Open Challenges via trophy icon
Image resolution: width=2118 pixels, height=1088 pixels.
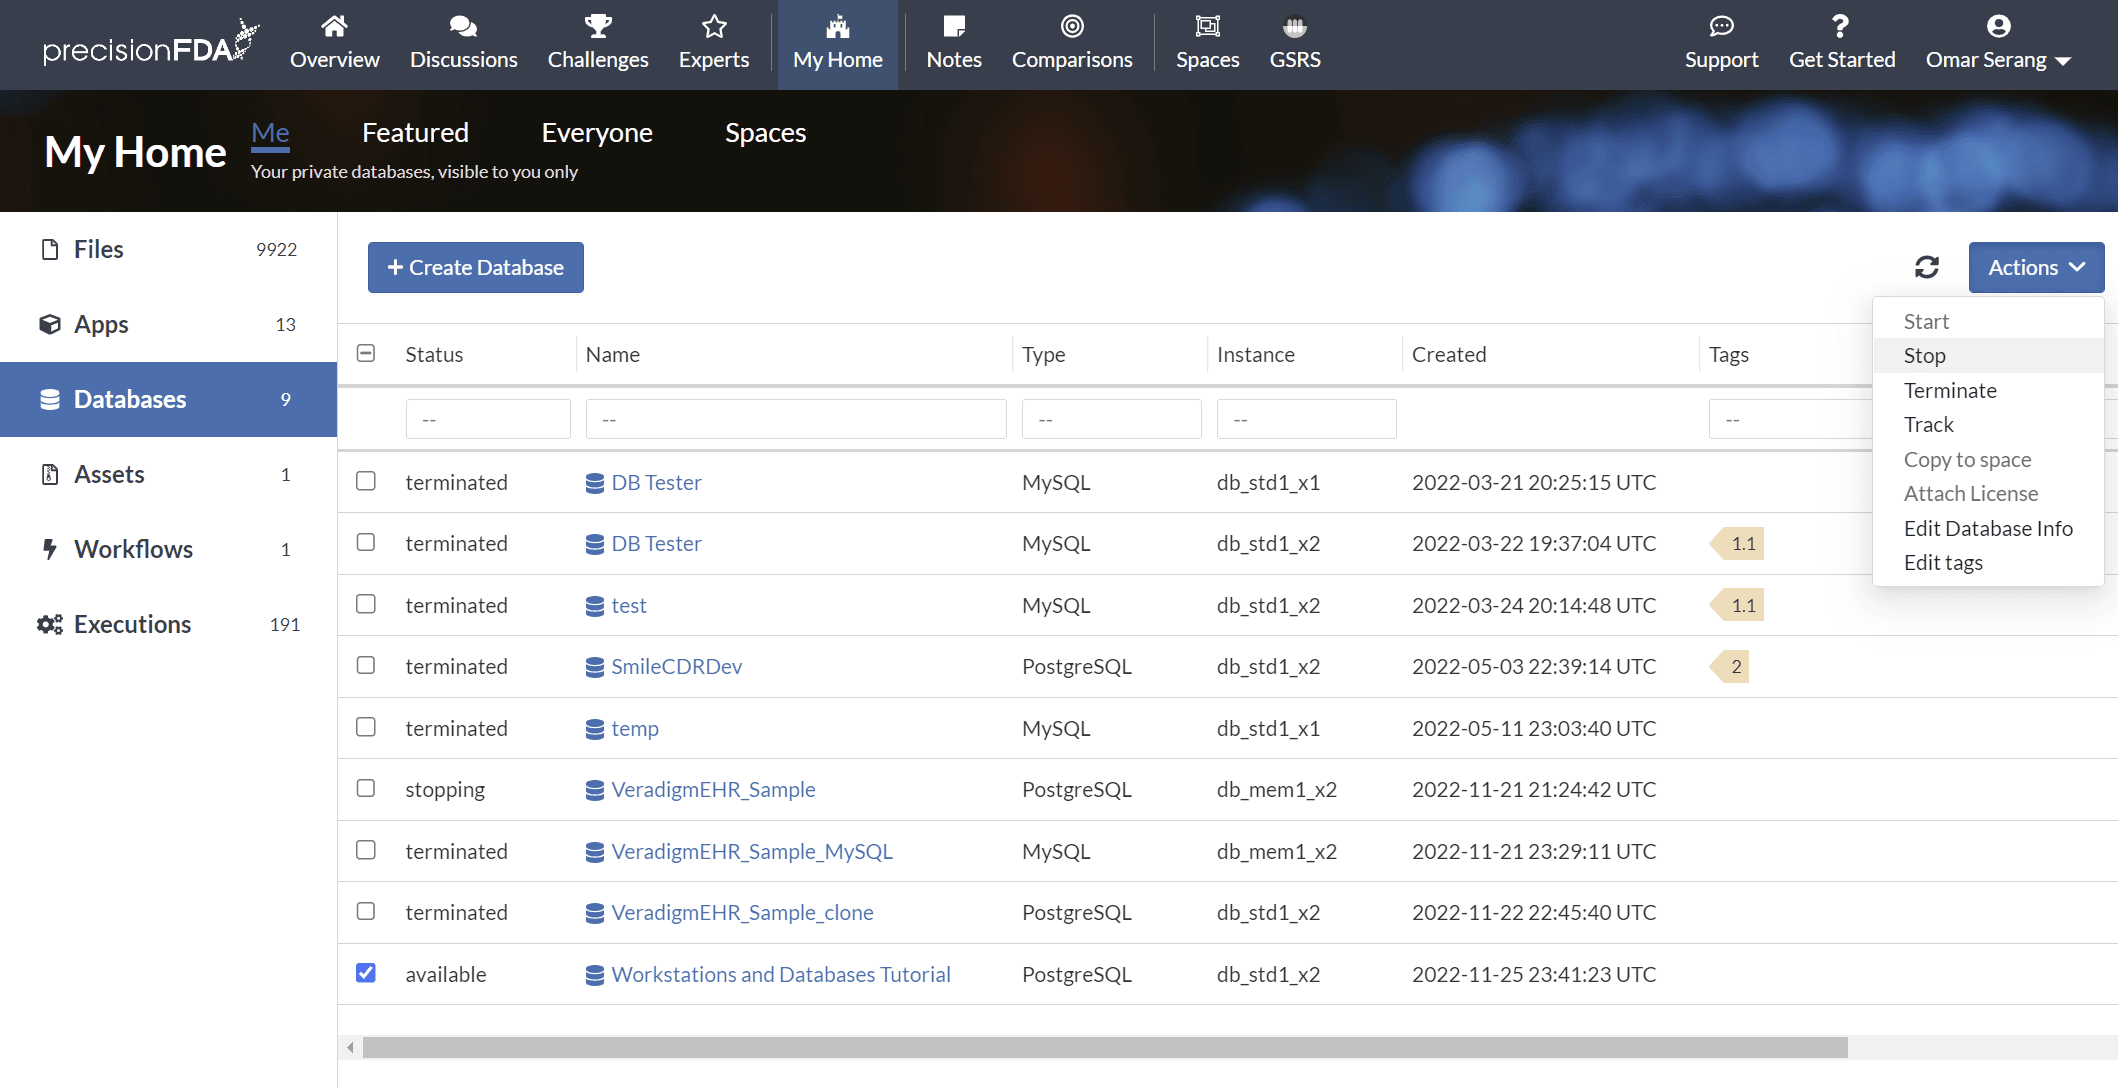597,27
